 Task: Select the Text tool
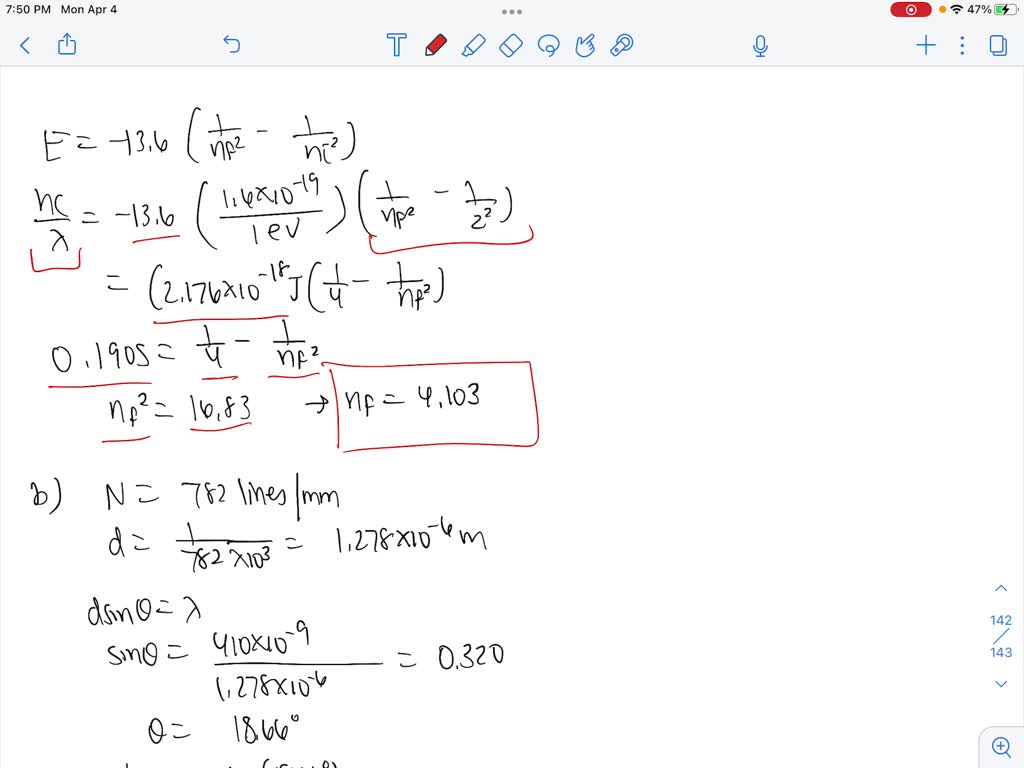[x=396, y=45]
